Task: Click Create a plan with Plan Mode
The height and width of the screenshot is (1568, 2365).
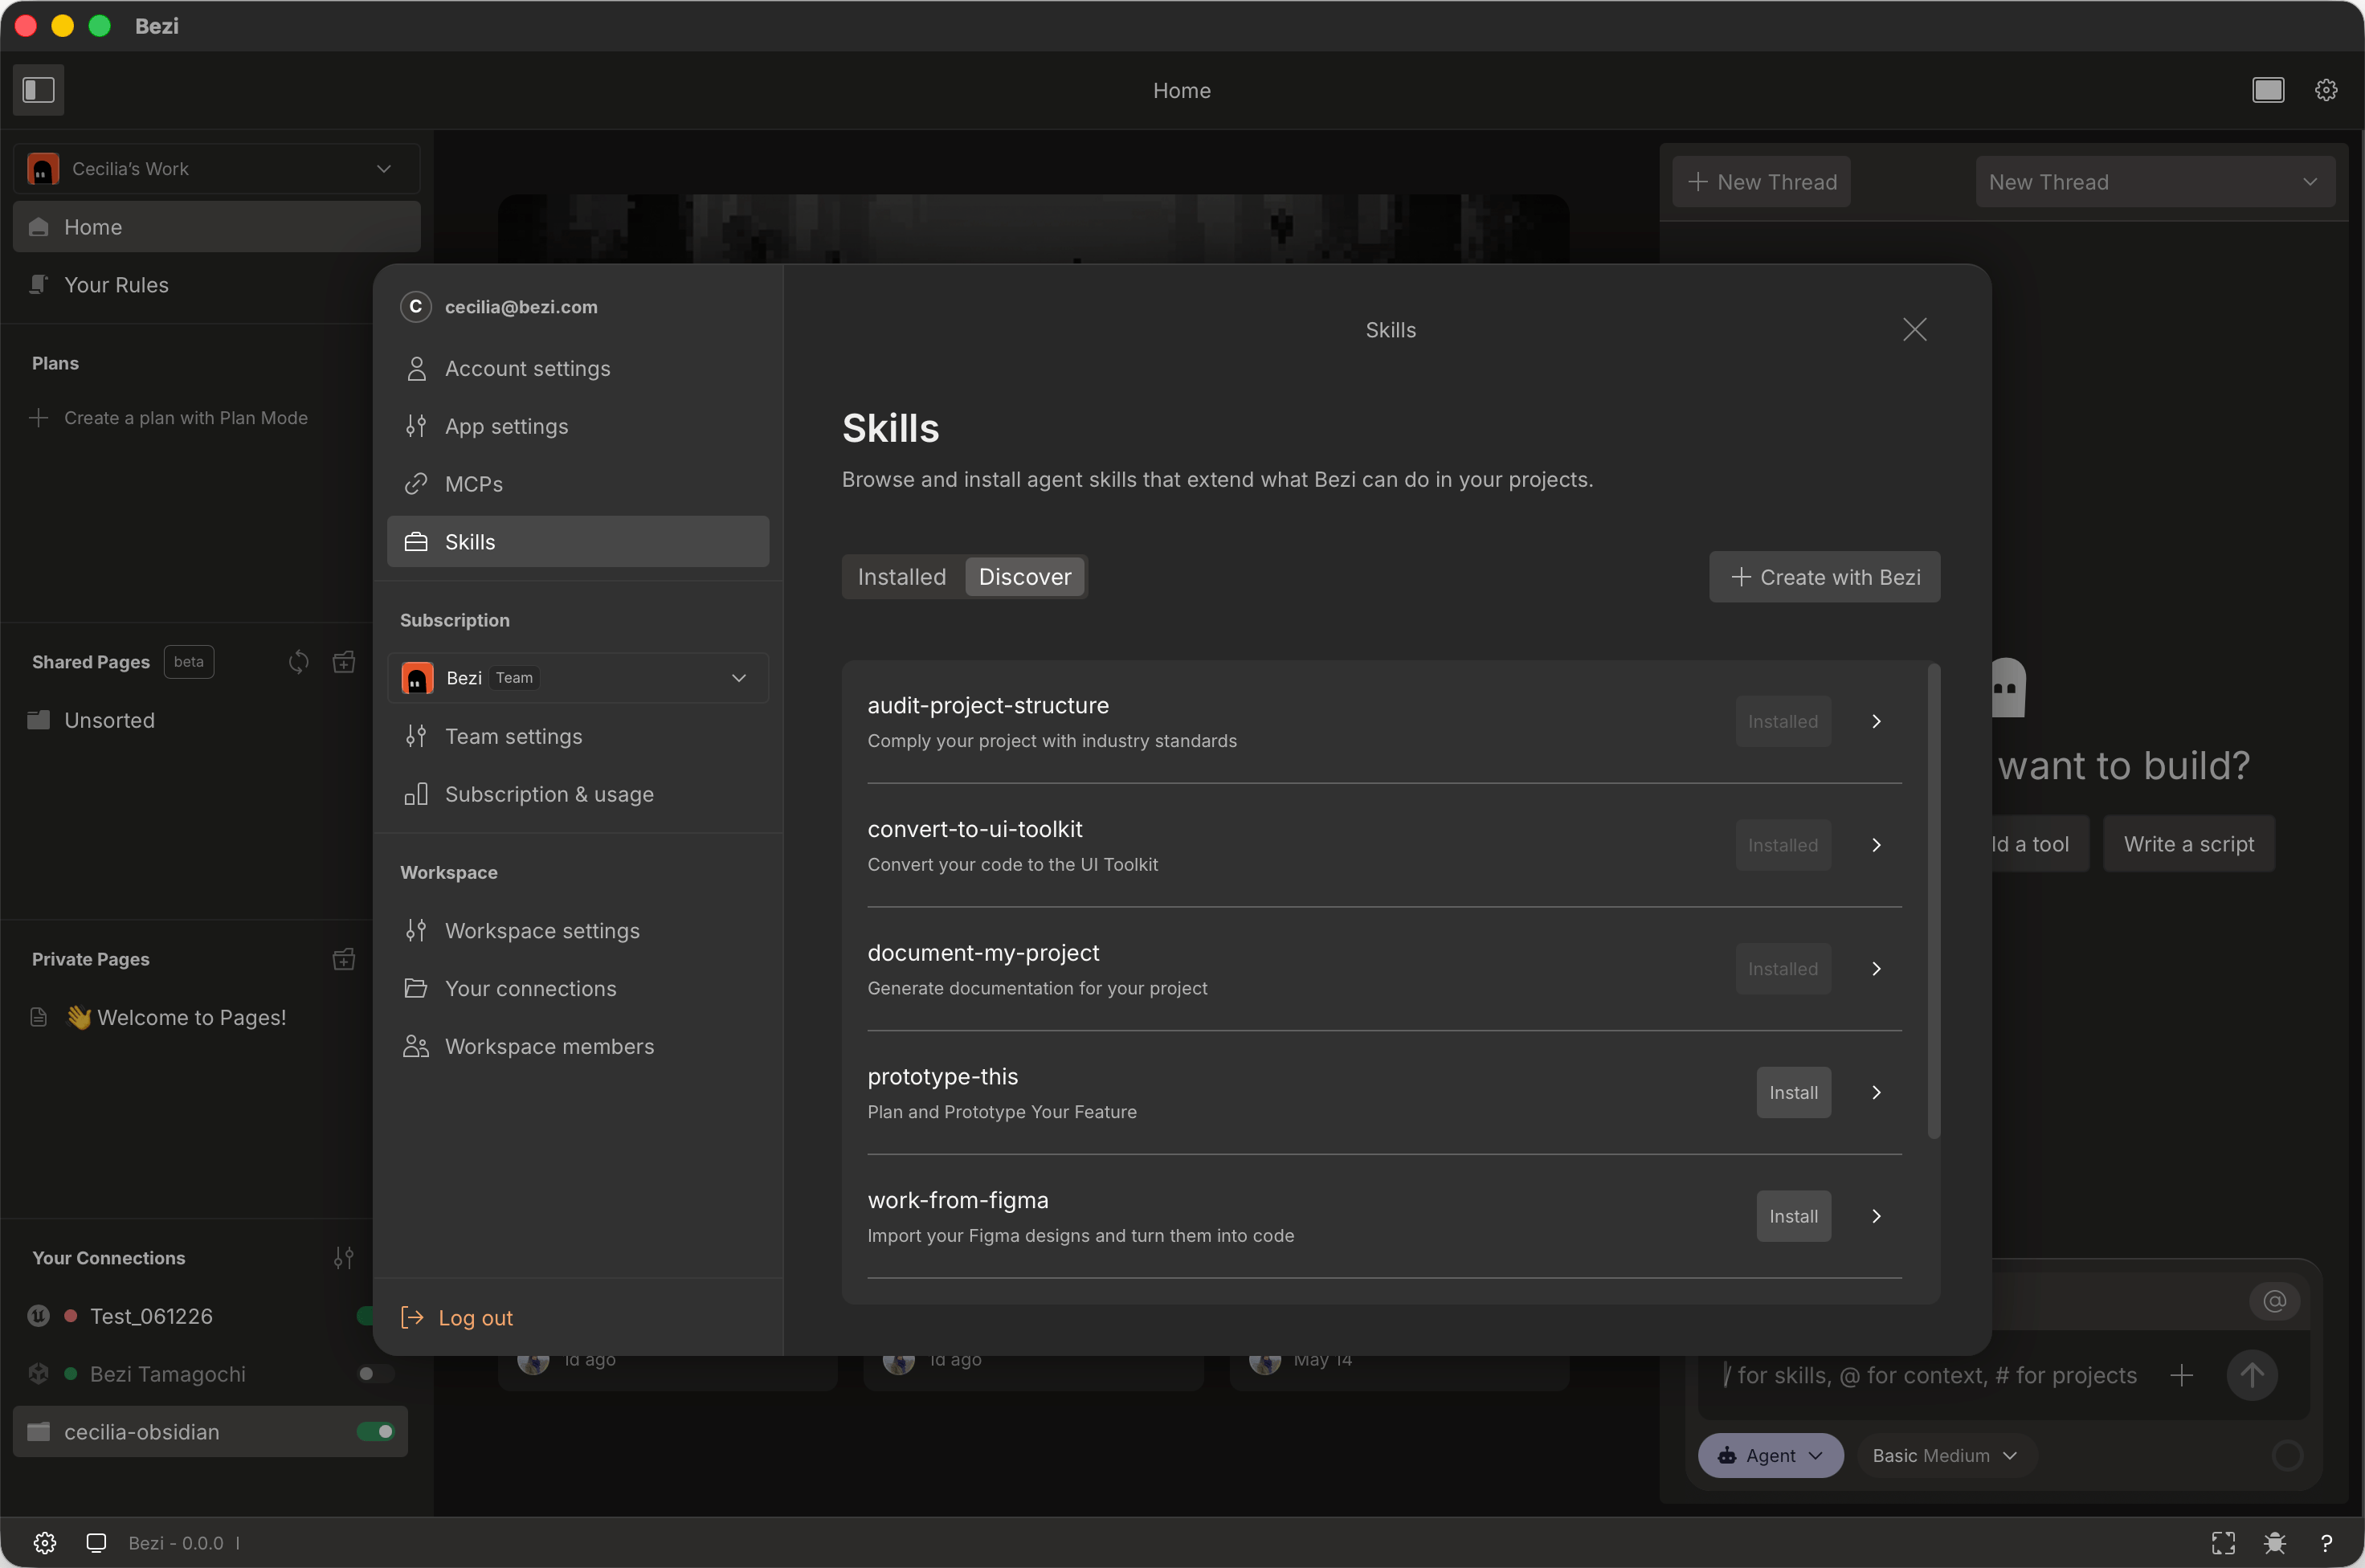Action: click(x=168, y=417)
